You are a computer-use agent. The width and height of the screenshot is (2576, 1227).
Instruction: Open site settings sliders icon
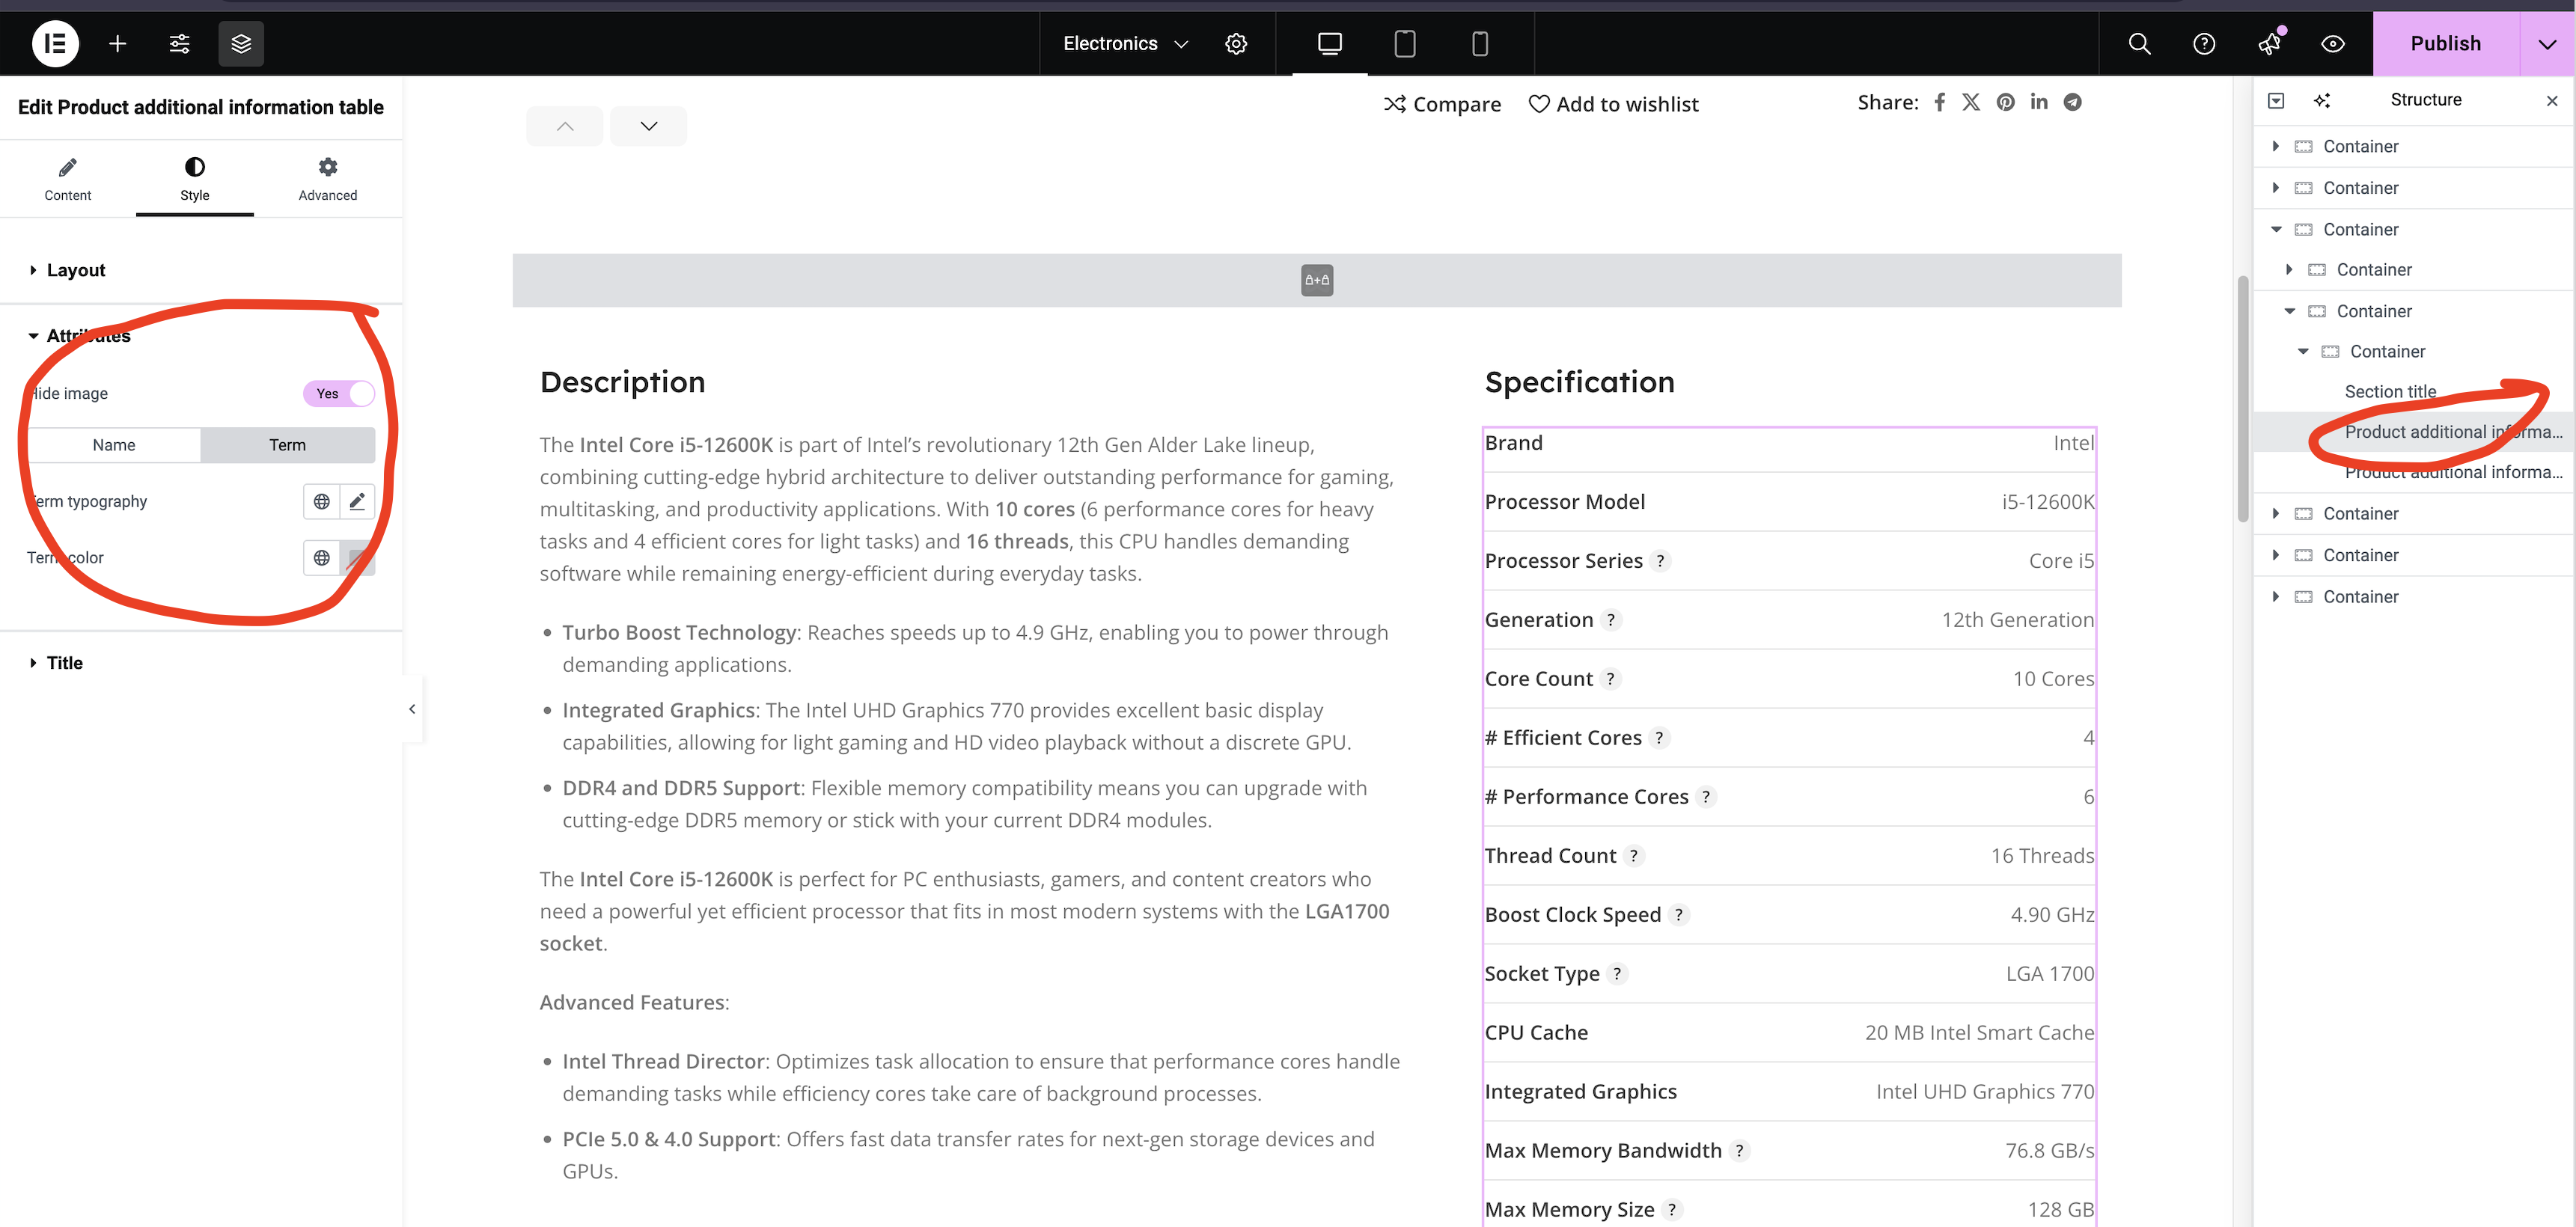(179, 43)
